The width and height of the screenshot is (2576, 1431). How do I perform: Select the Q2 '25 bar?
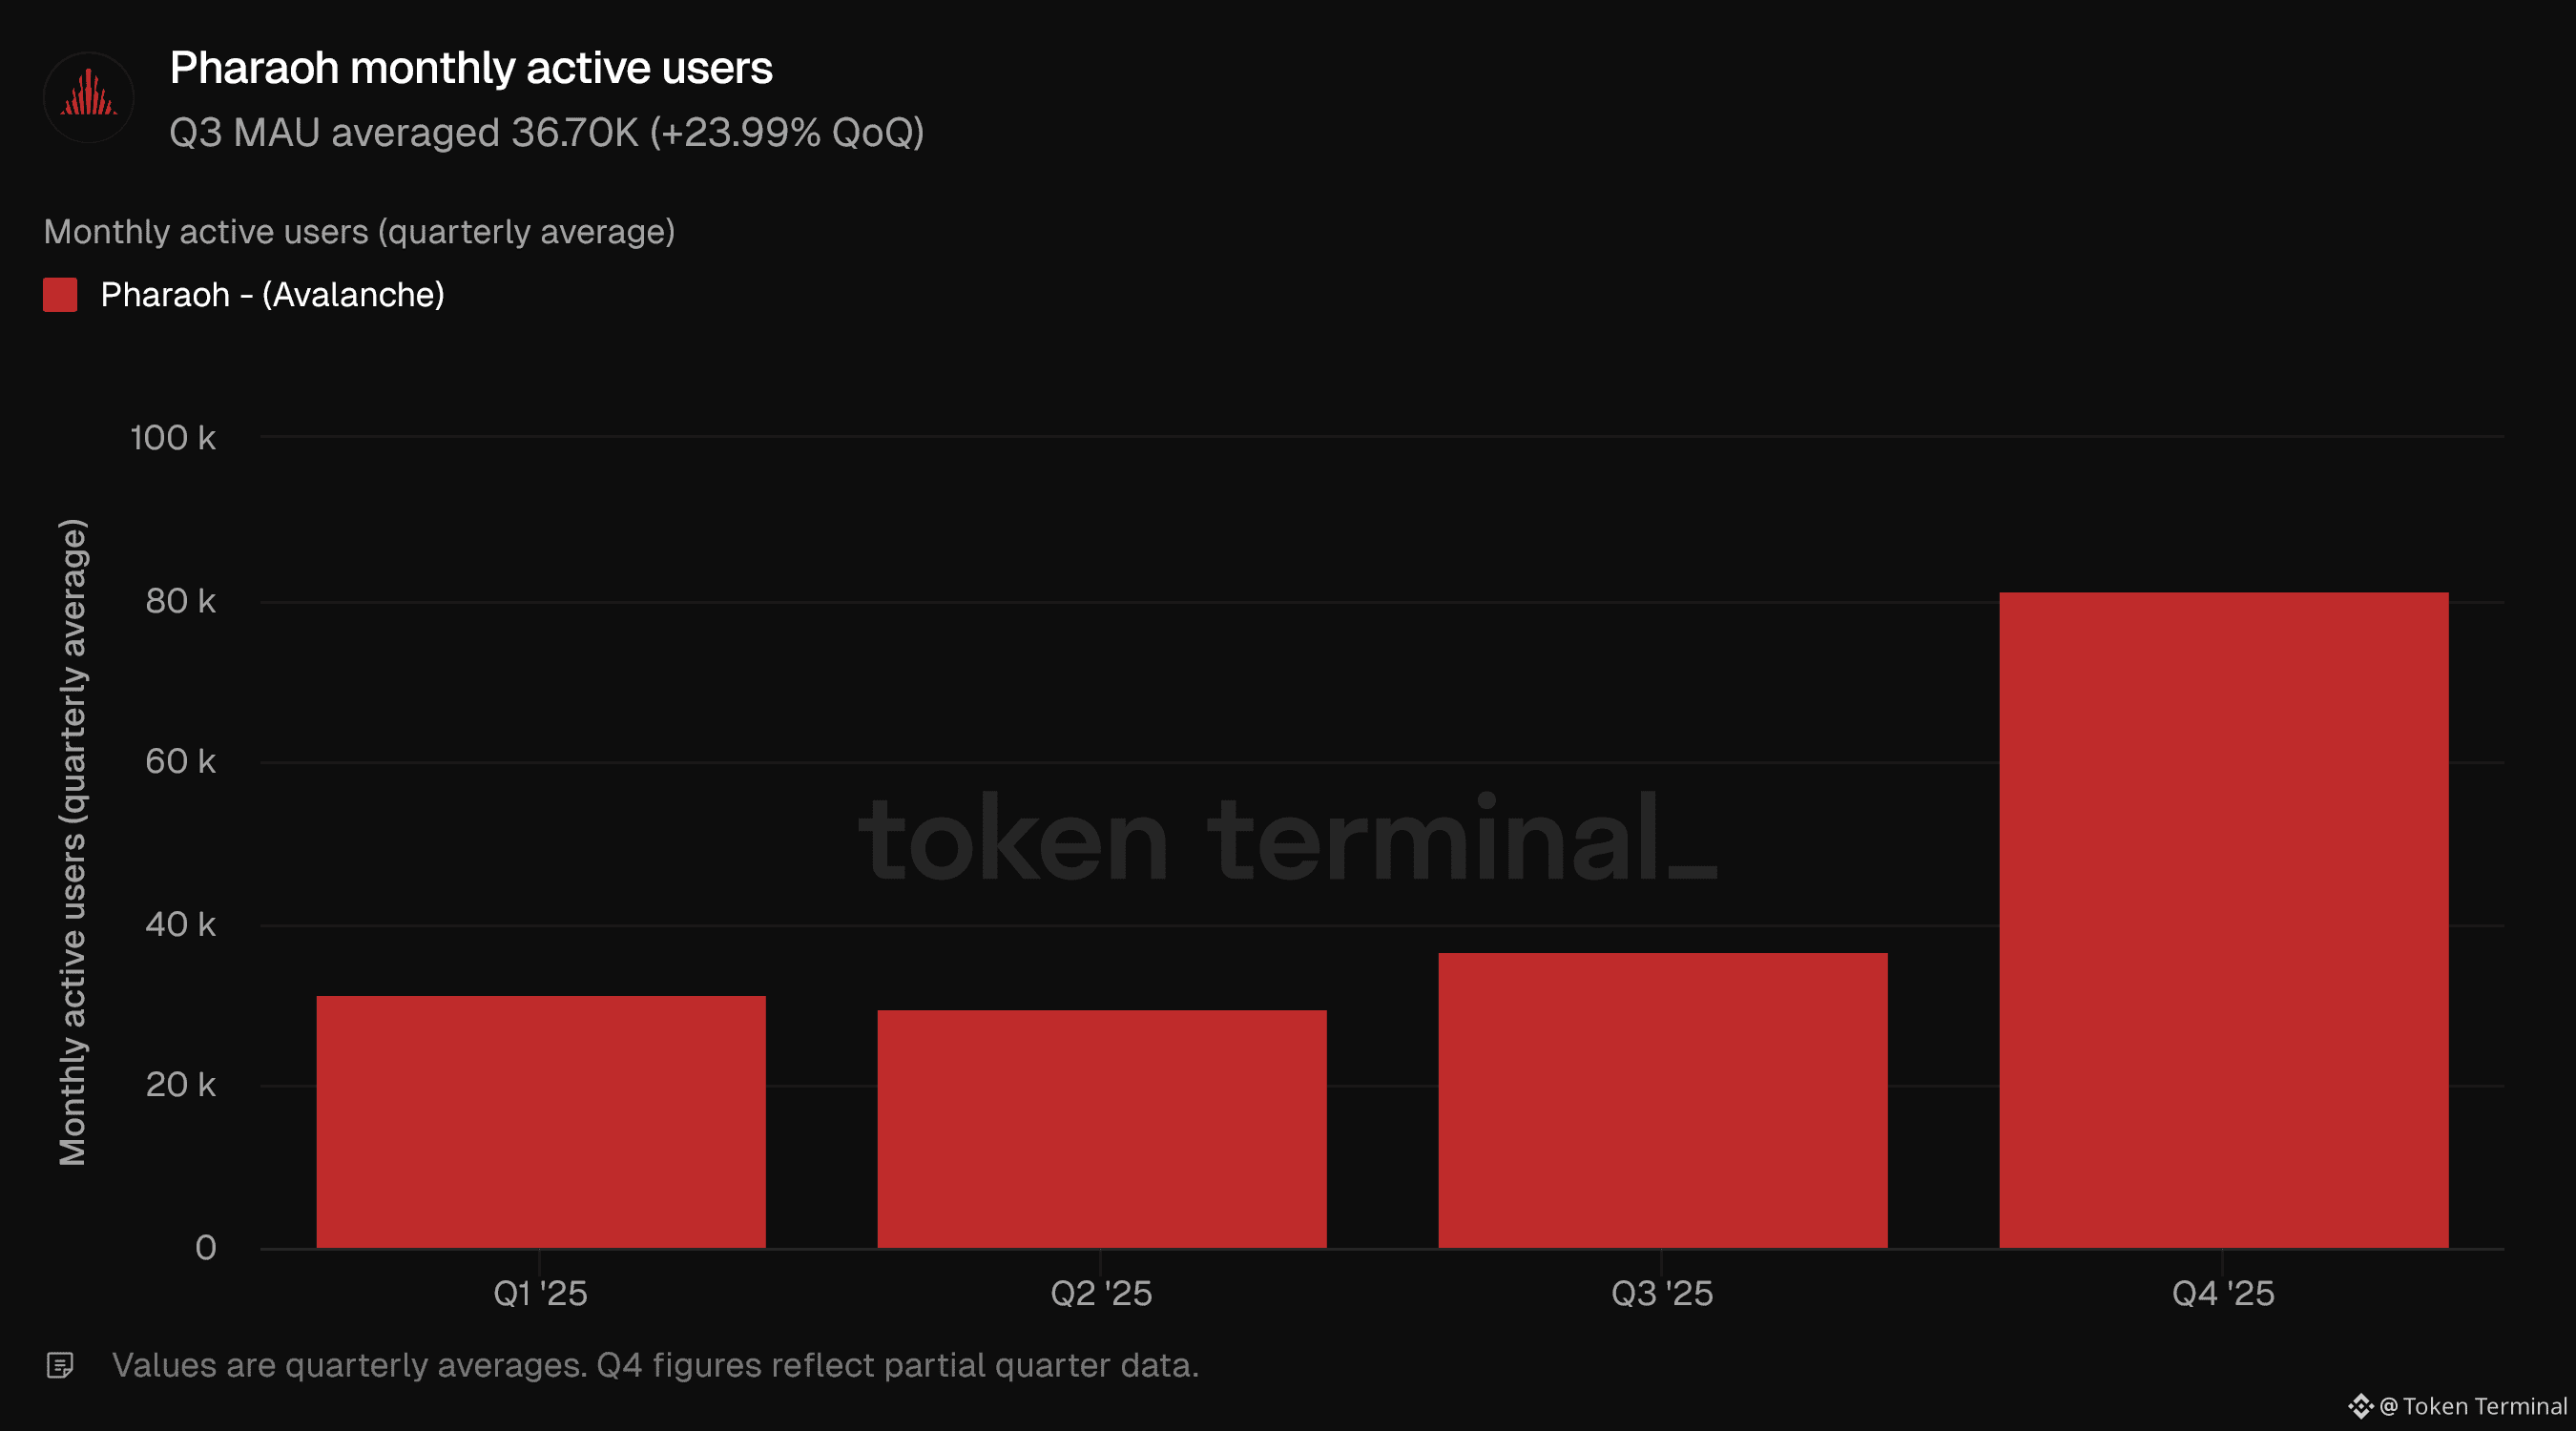click(x=1101, y=1128)
